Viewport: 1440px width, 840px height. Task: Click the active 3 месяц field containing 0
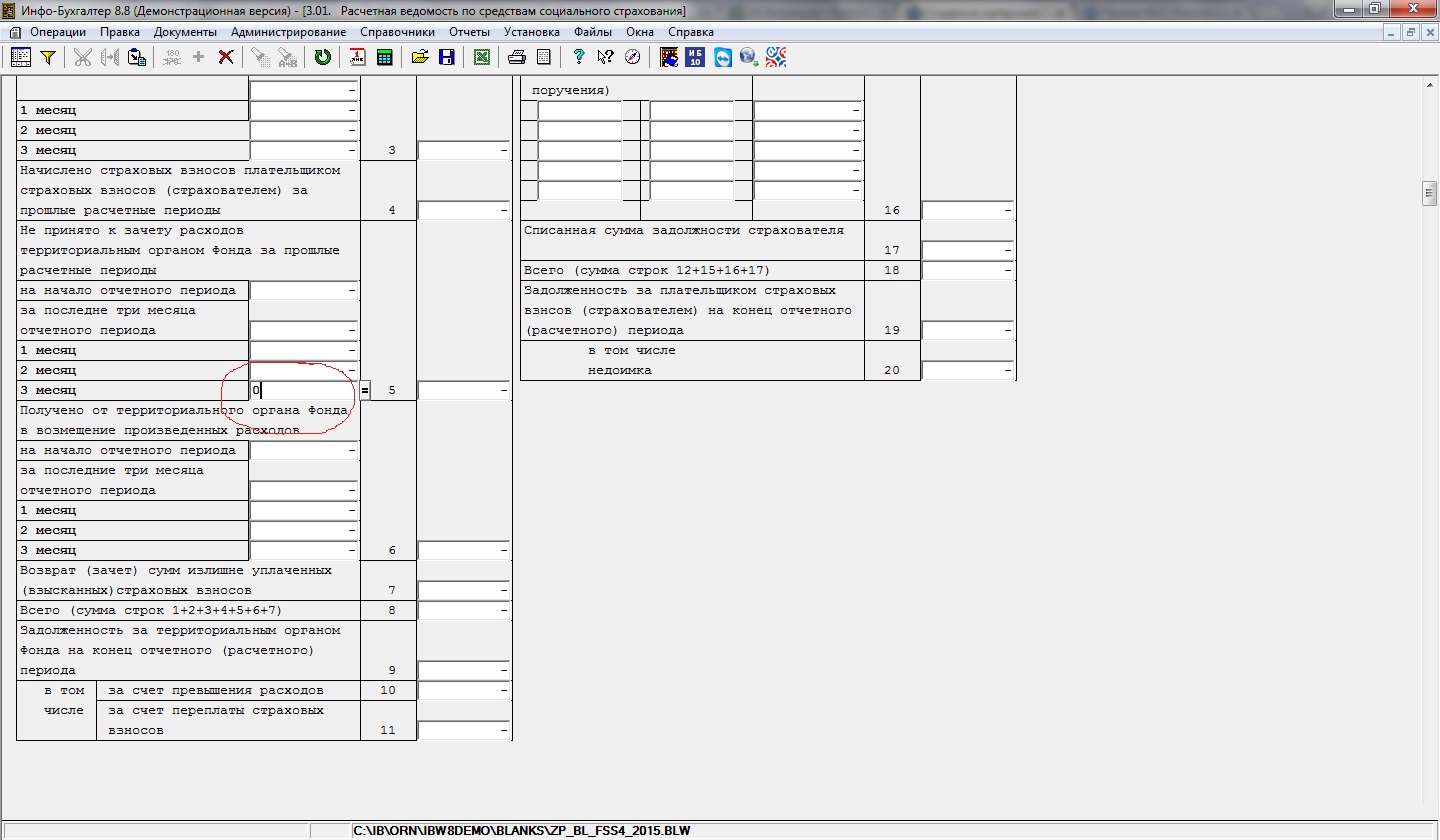[304, 390]
